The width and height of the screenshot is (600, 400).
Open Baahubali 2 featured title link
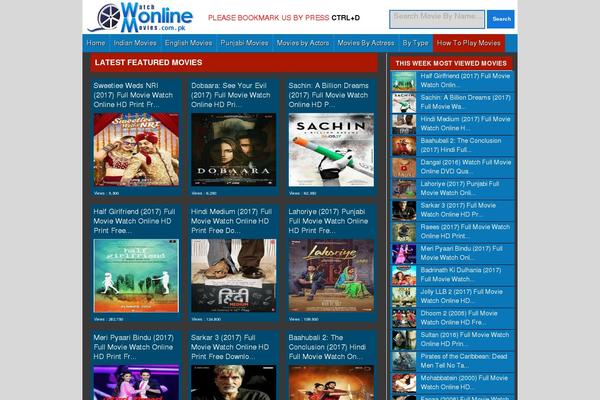point(327,347)
